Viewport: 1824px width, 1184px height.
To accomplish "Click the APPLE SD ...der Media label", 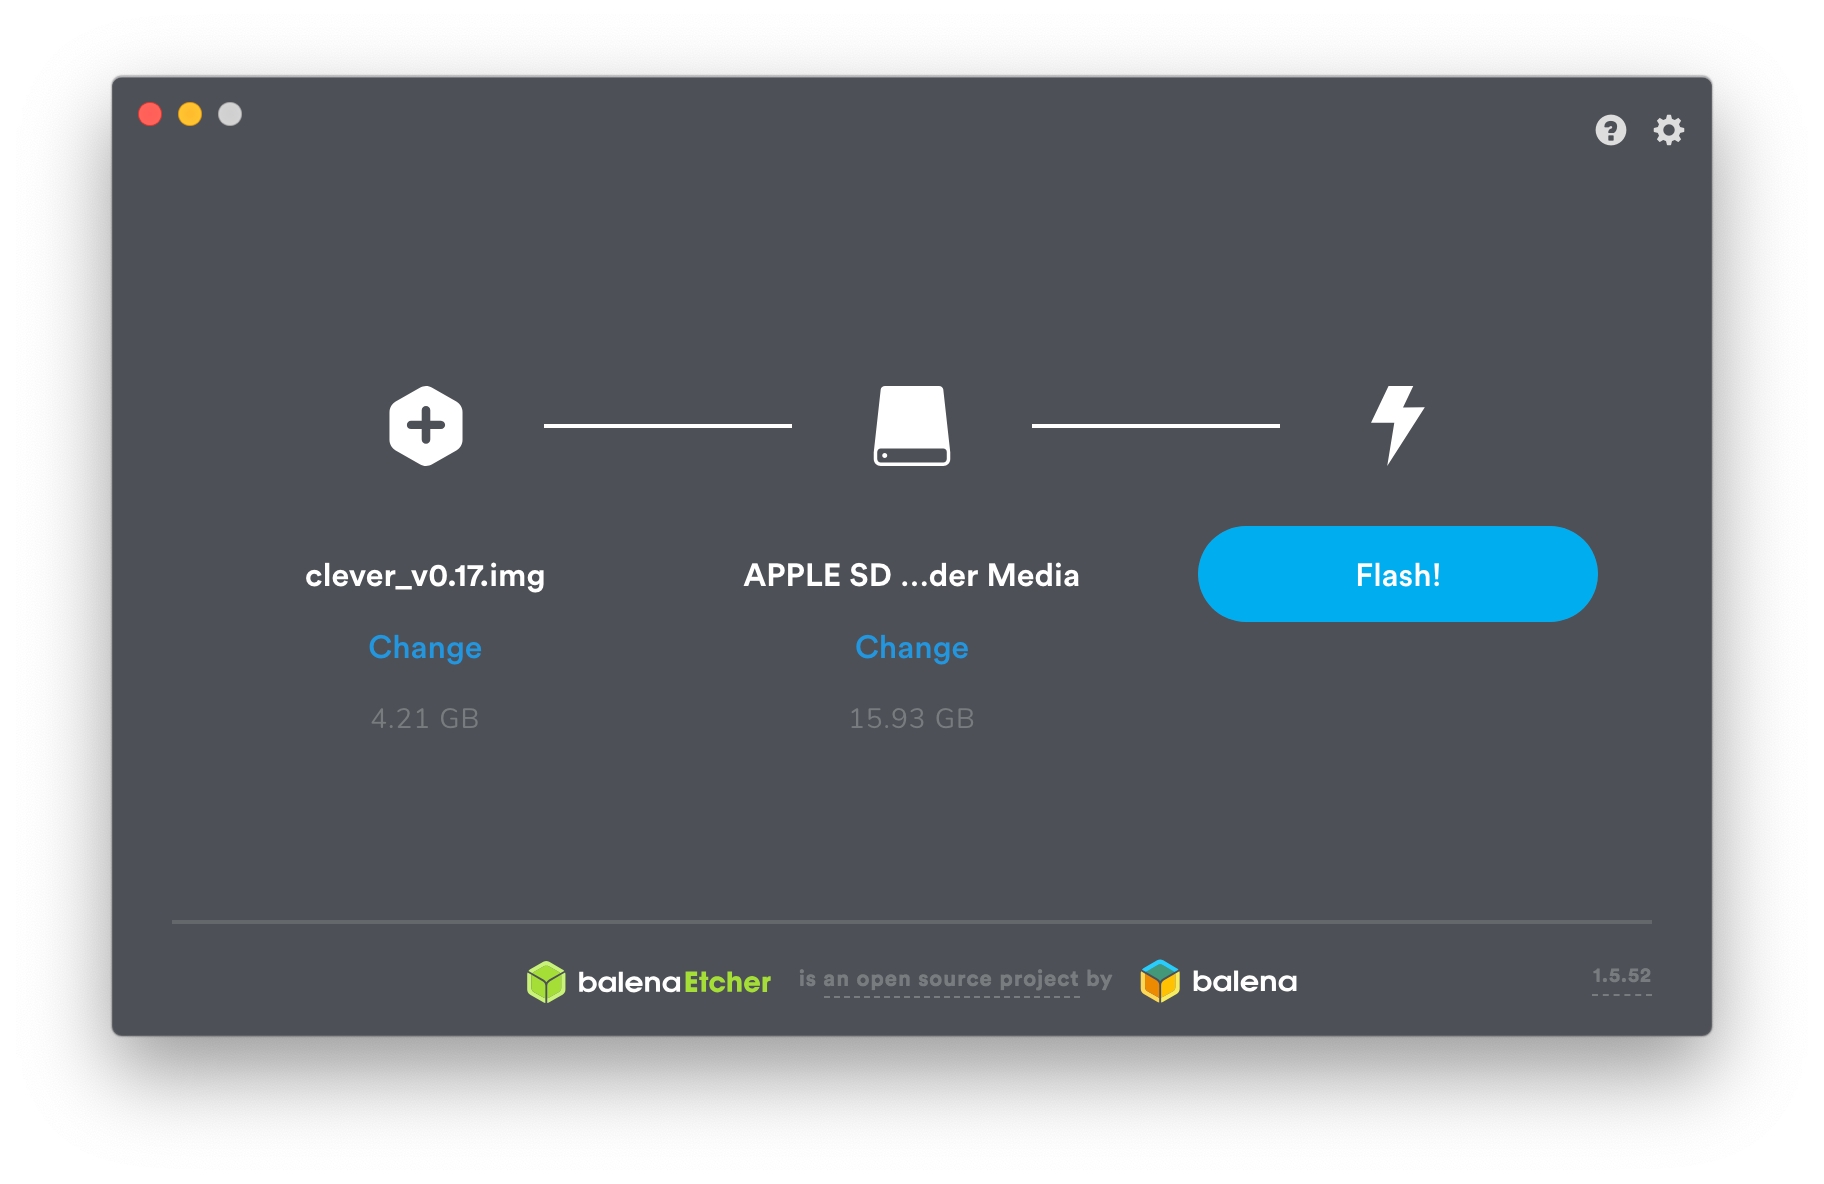I will [x=911, y=576].
